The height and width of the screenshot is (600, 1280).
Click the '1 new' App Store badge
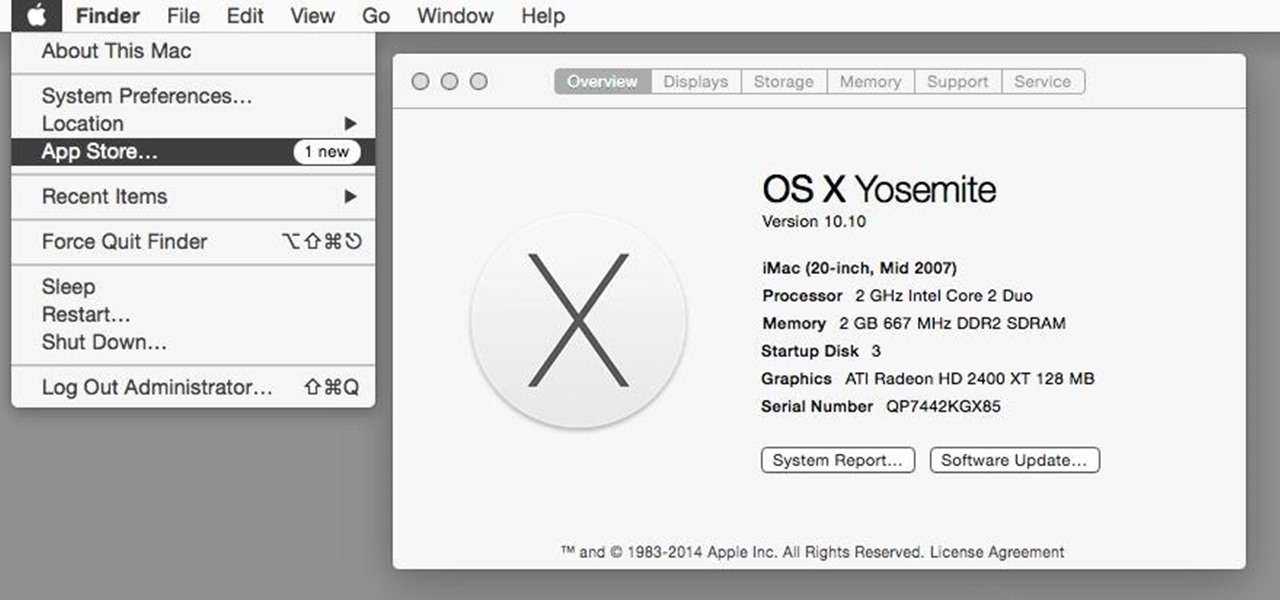click(x=327, y=152)
